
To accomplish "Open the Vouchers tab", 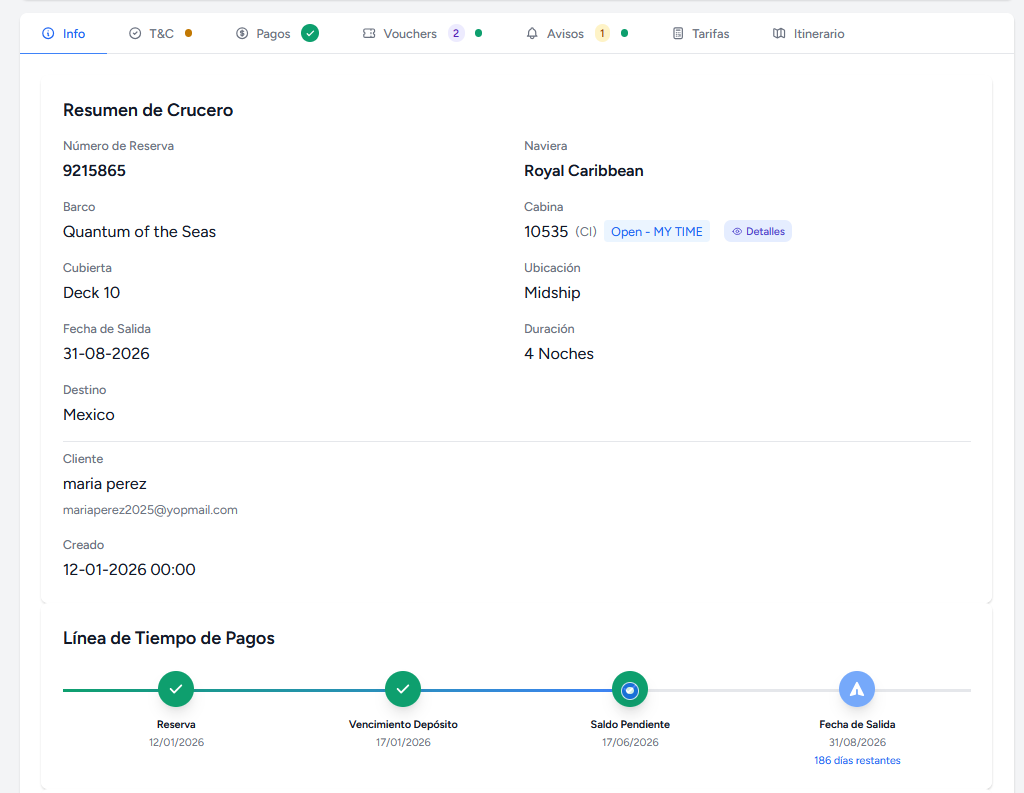I will [410, 34].
